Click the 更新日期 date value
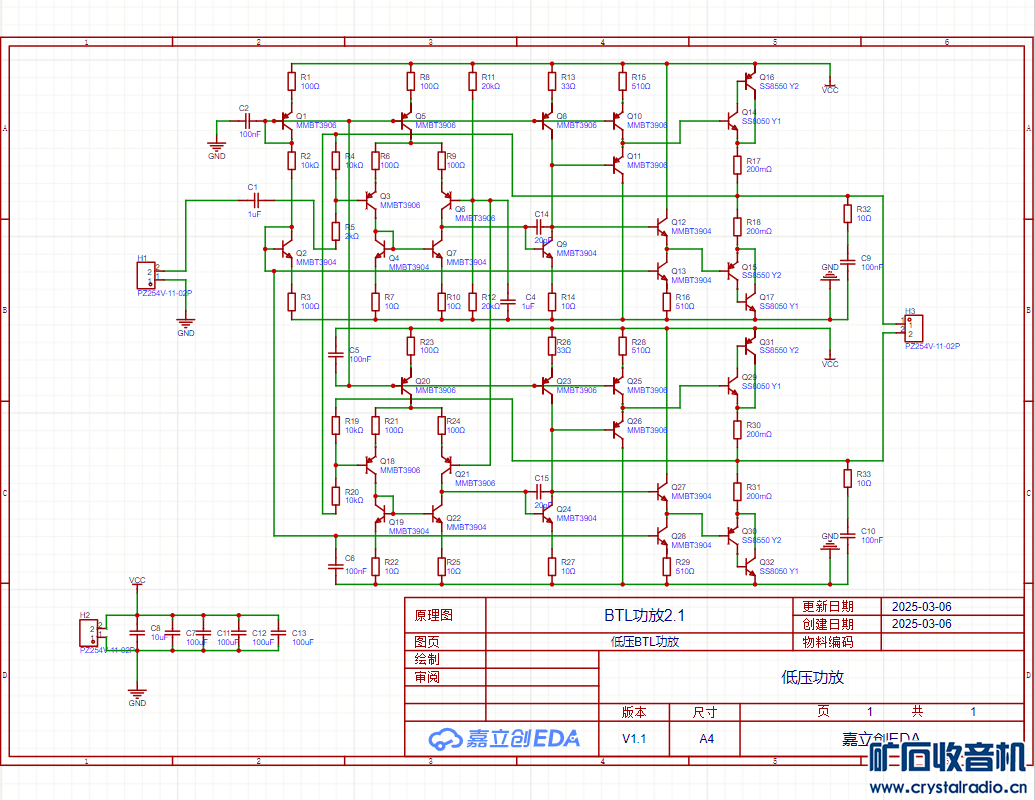The height and width of the screenshot is (800, 1035). (921, 607)
